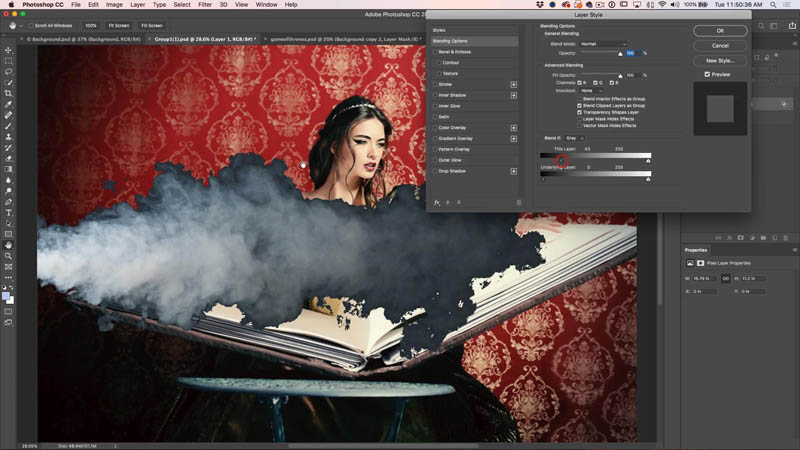This screenshot has width=800, height=450.
Task: Enable Layer Mask Hides Effects checkbox
Action: pyautogui.click(x=580, y=119)
